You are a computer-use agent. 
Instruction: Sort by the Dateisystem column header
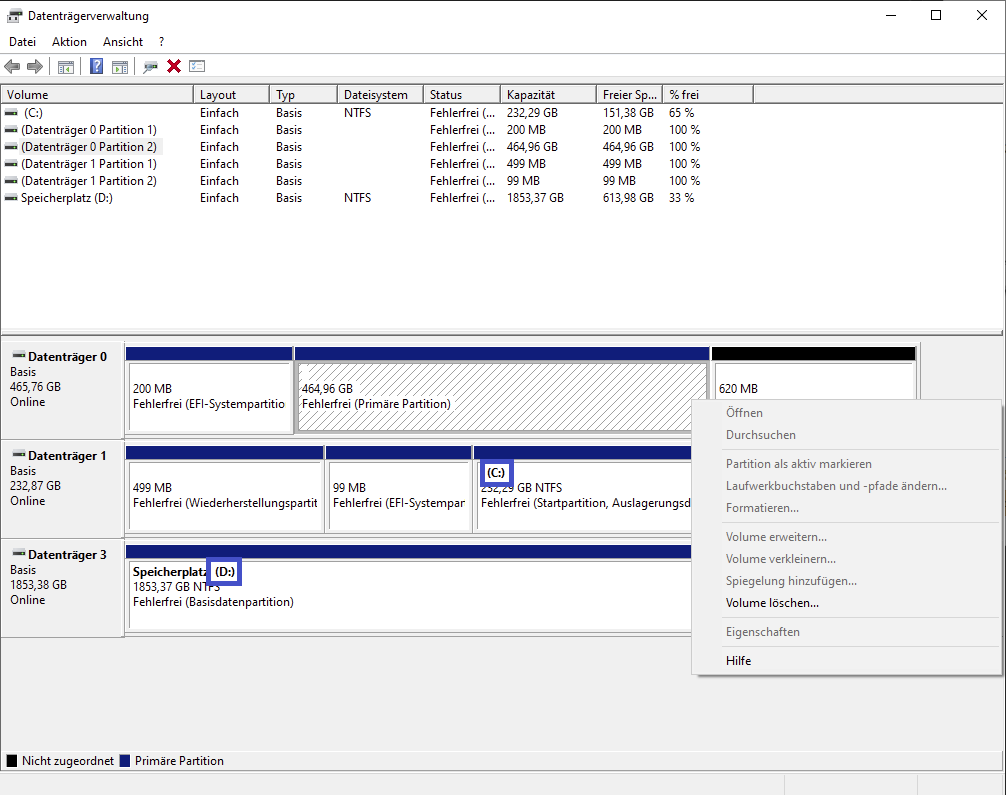[380, 94]
